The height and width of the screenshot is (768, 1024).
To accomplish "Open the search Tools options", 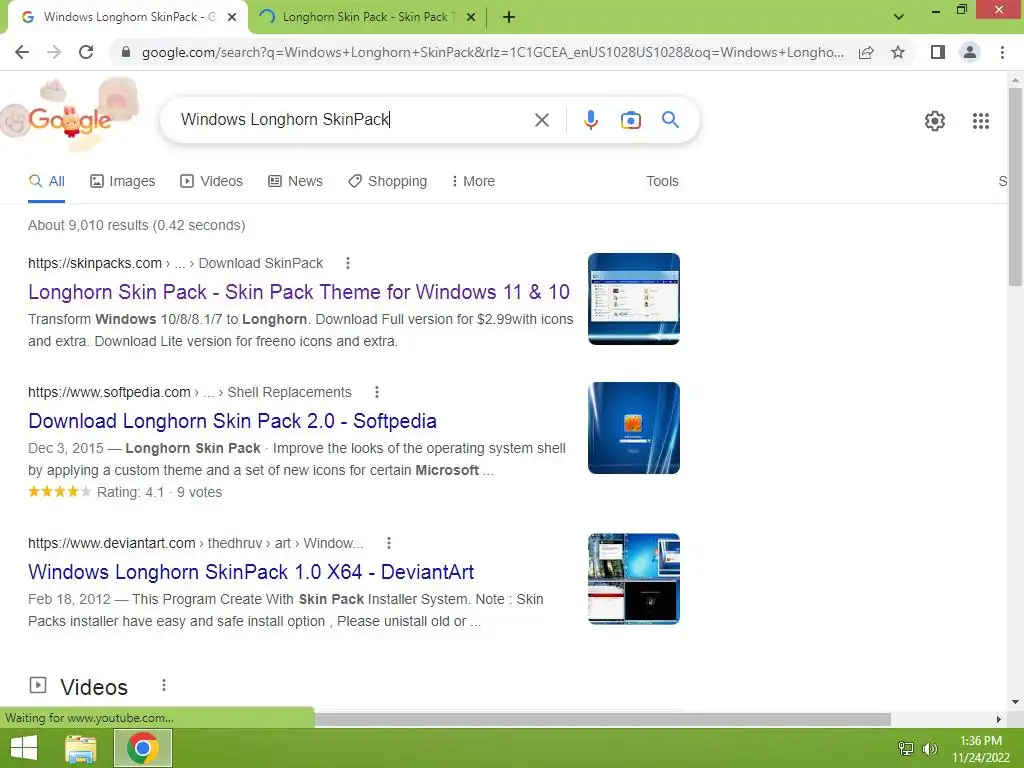I will 662,182.
